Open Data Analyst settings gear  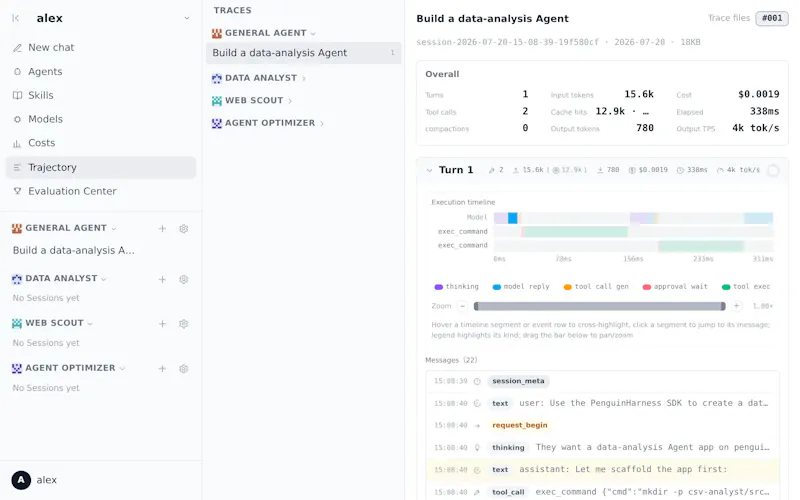click(x=184, y=279)
